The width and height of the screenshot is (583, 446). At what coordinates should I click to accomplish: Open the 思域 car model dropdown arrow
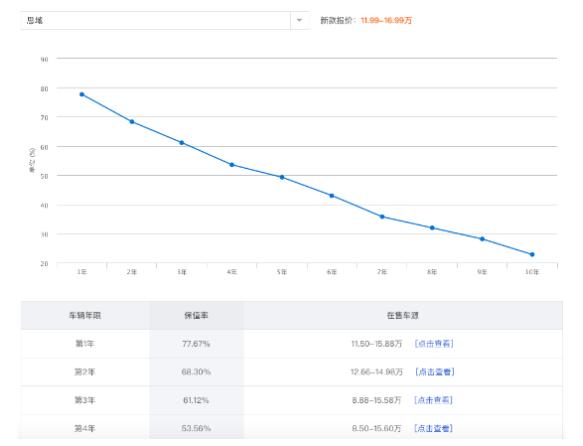point(299,20)
